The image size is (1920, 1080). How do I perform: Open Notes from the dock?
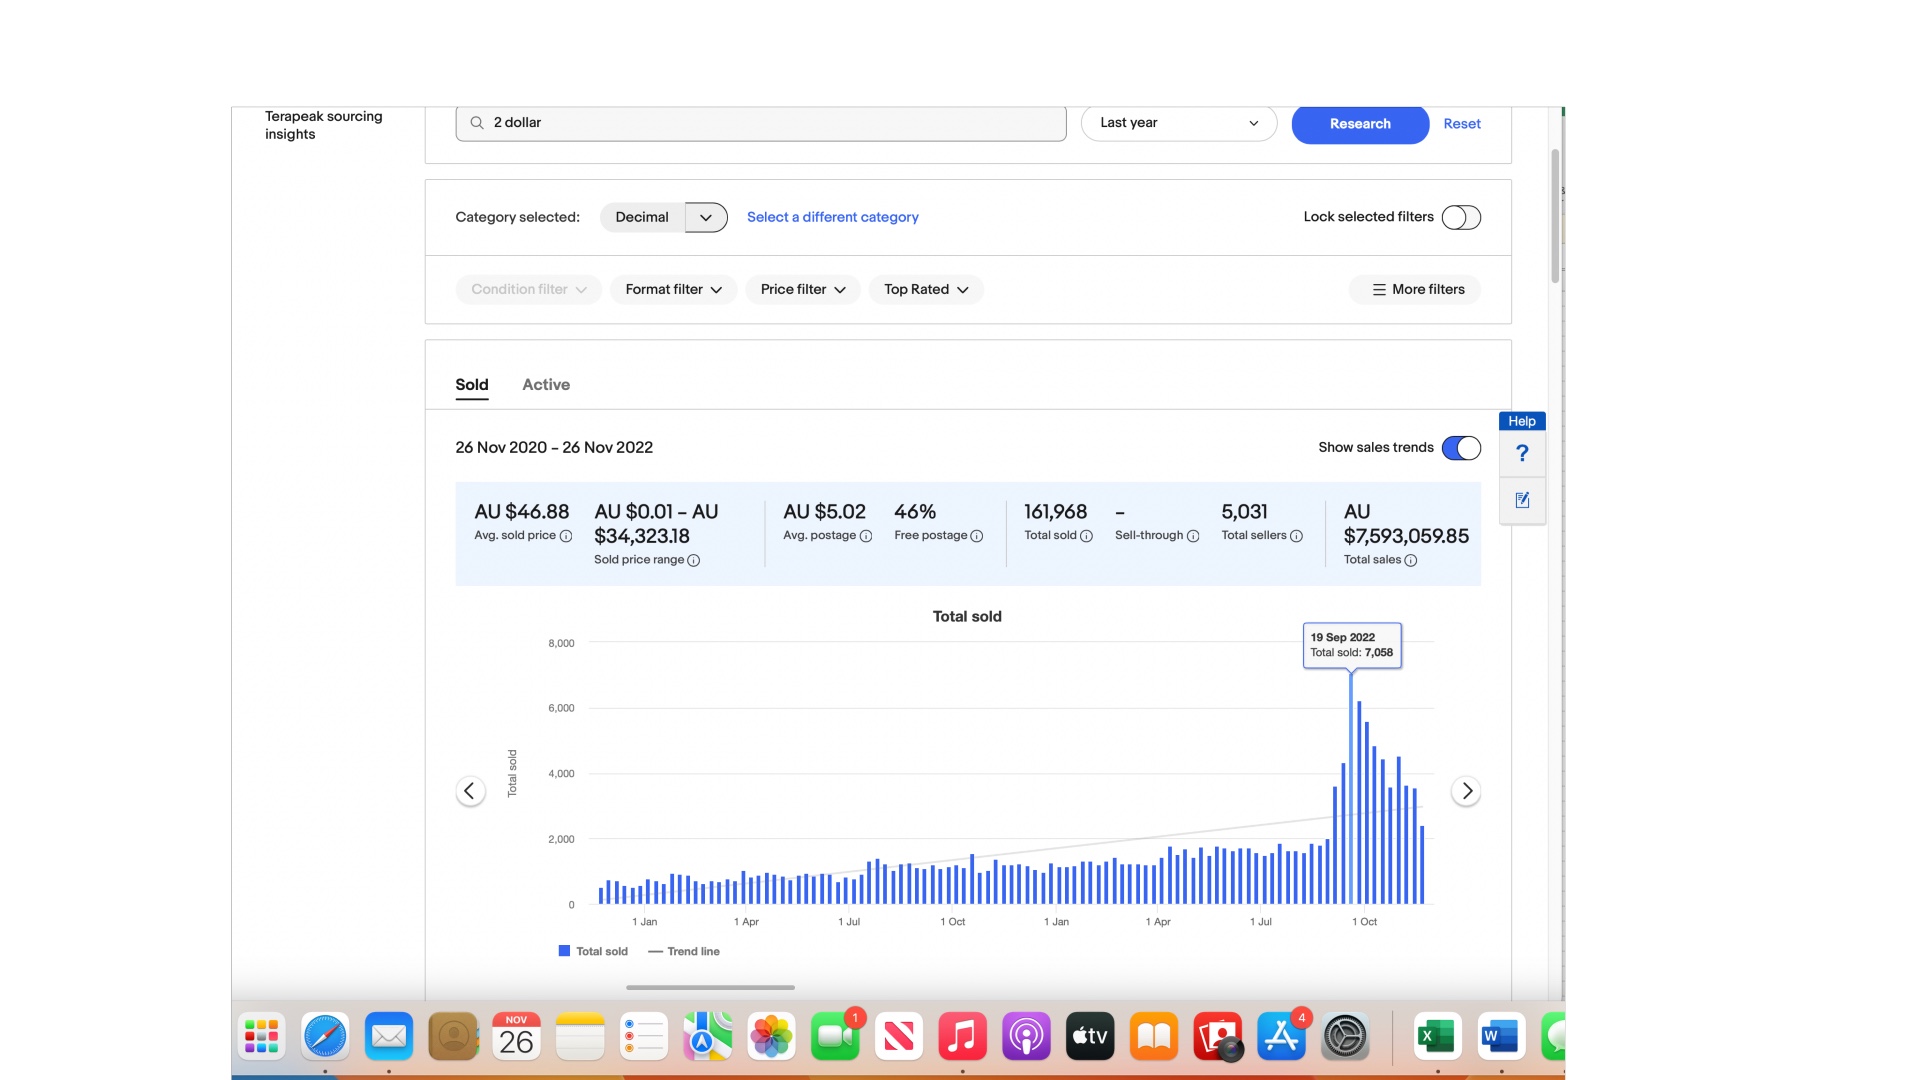coord(580,1037)
